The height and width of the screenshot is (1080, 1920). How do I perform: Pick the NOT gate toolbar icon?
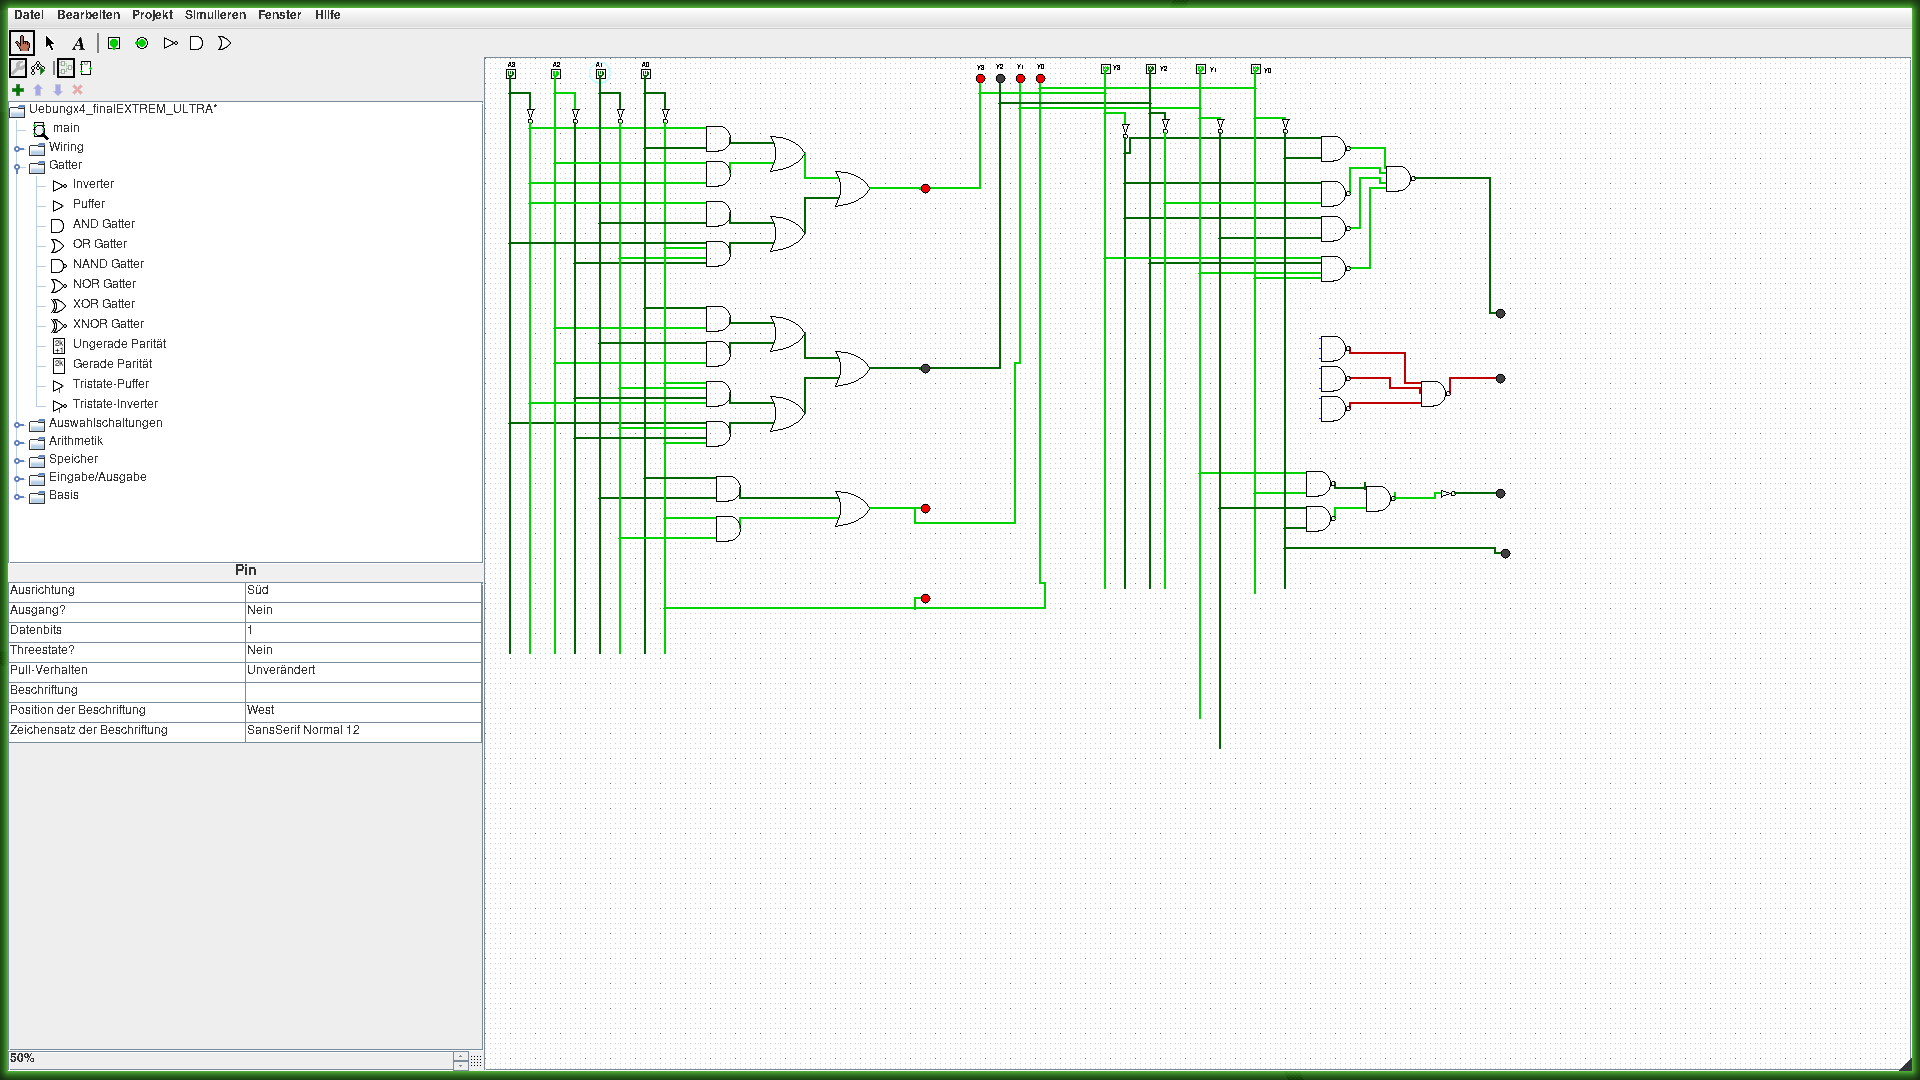[x=170, y=43]
